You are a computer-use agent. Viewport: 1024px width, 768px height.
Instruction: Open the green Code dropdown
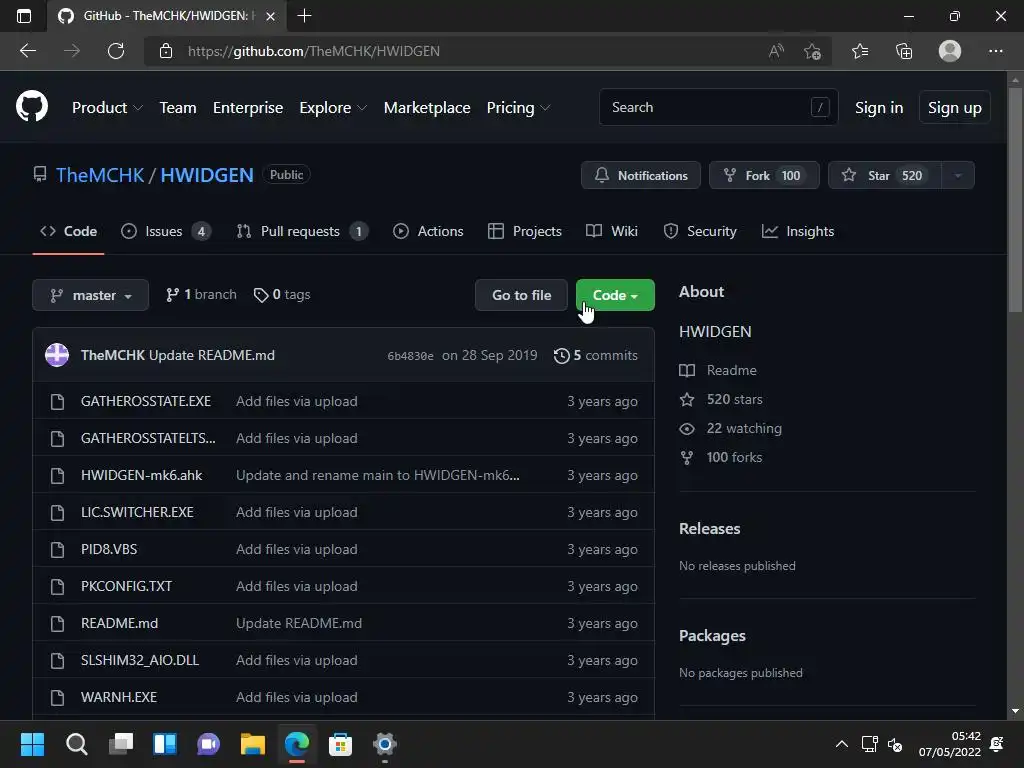[x=615, y=295]
